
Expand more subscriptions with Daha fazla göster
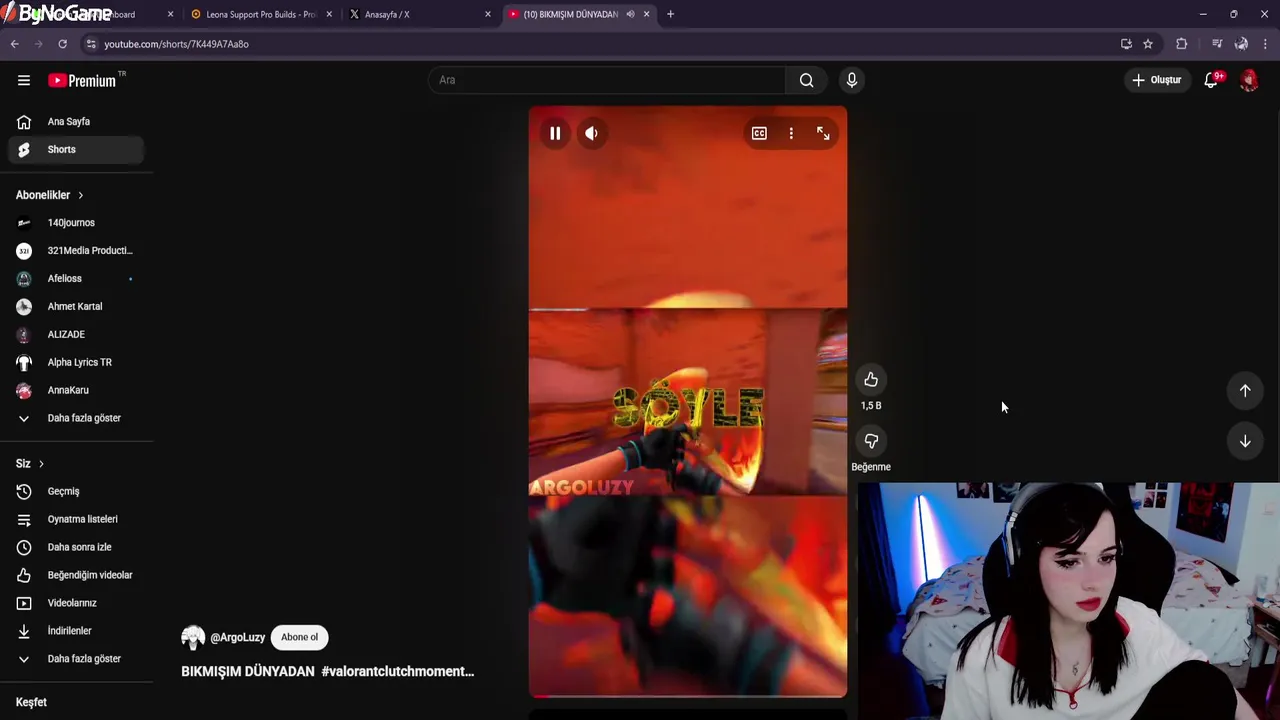pyautogui.click(x=76, y=419)
